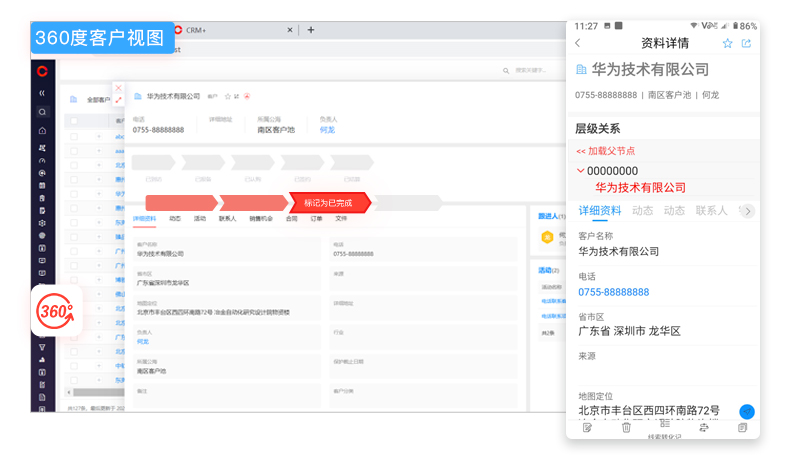
Task: Tap the share icon in mobile header
Action: 746,43
